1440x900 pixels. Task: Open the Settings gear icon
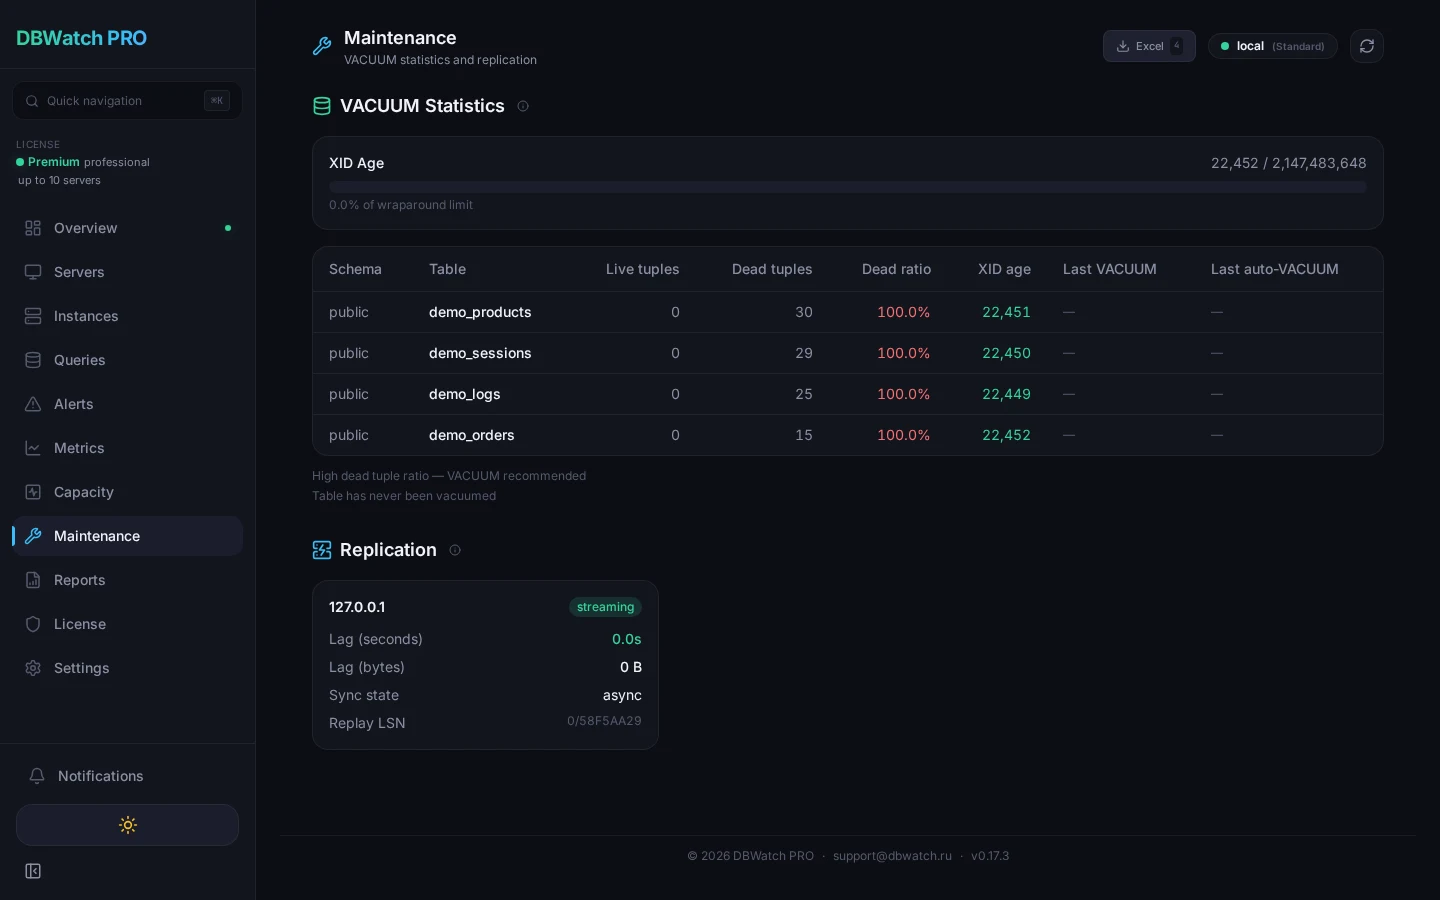(33, 668)
